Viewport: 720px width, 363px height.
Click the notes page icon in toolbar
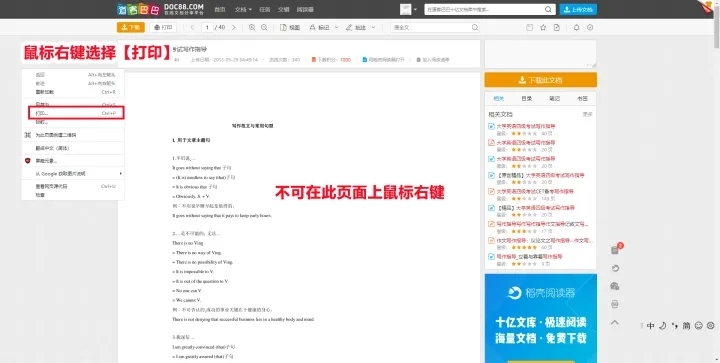[x=529, y=28]
